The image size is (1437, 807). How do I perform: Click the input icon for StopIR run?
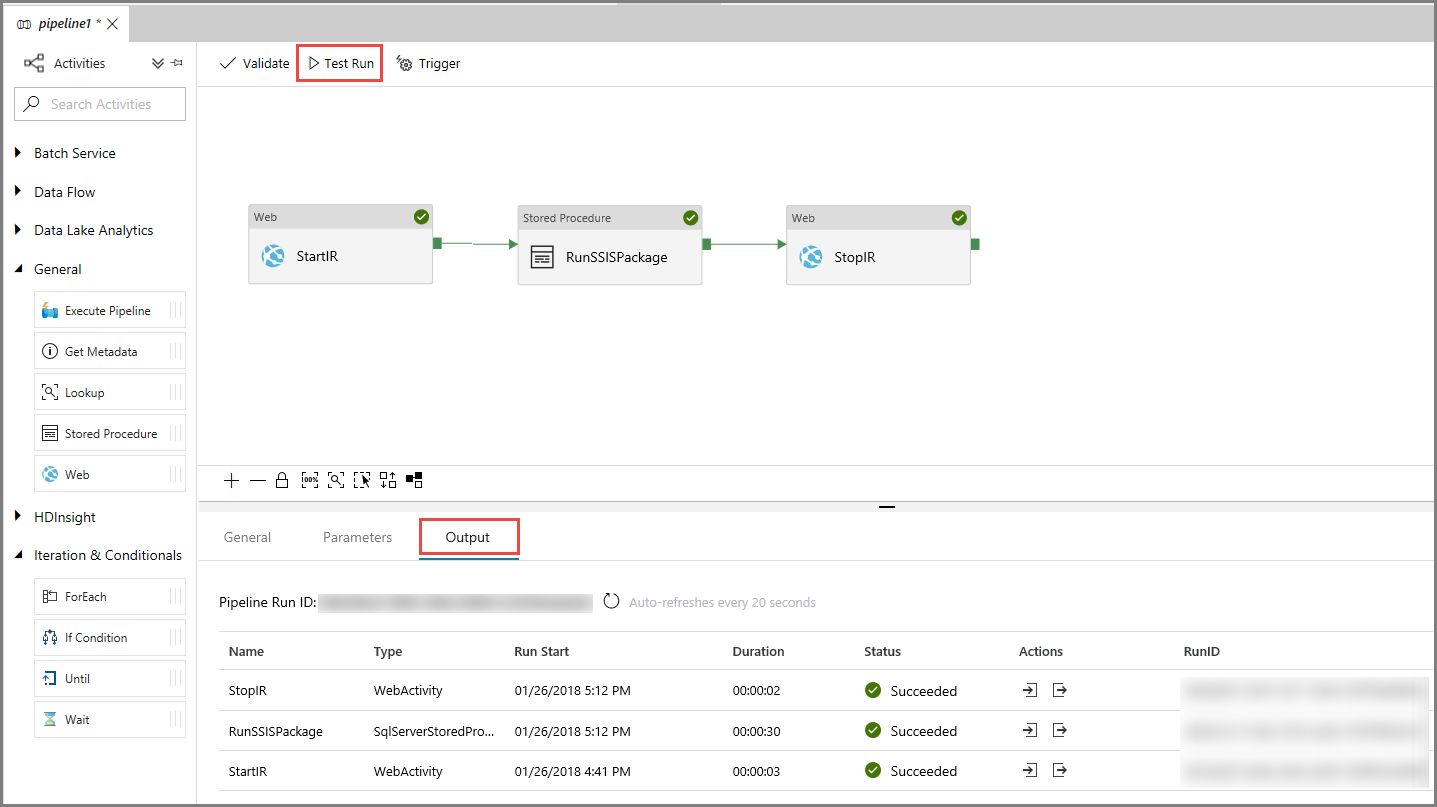[1030, 690]
